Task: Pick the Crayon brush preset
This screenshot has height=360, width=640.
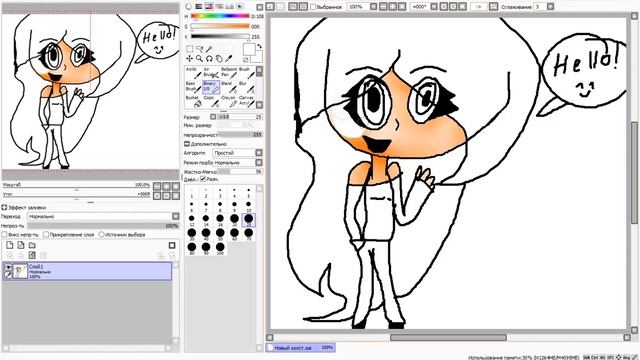Action: click(x=229, y=102)
